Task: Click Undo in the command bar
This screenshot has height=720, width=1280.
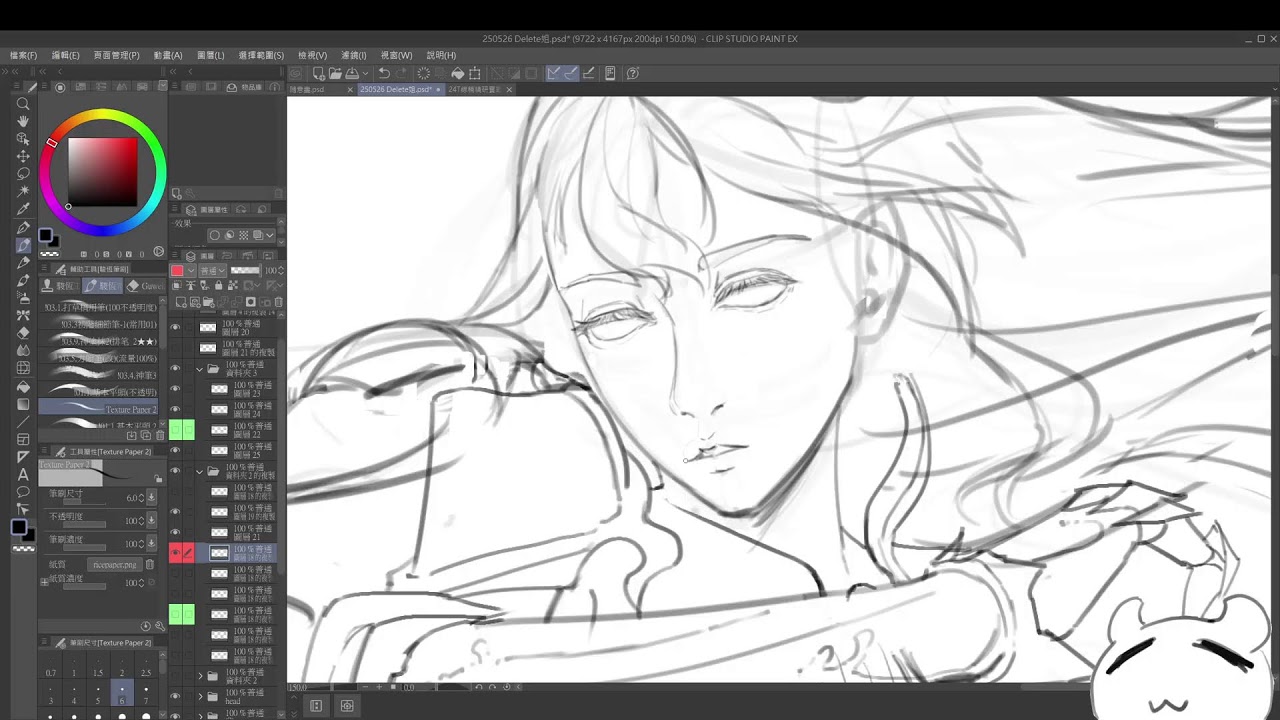Action: [x=383, y=73]
